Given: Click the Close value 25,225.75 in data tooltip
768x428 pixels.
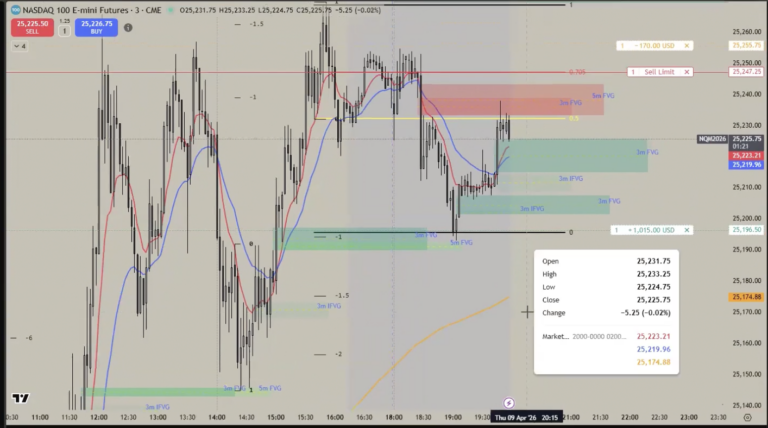Looking at the screenshot, I should click(x=653, y=300).
